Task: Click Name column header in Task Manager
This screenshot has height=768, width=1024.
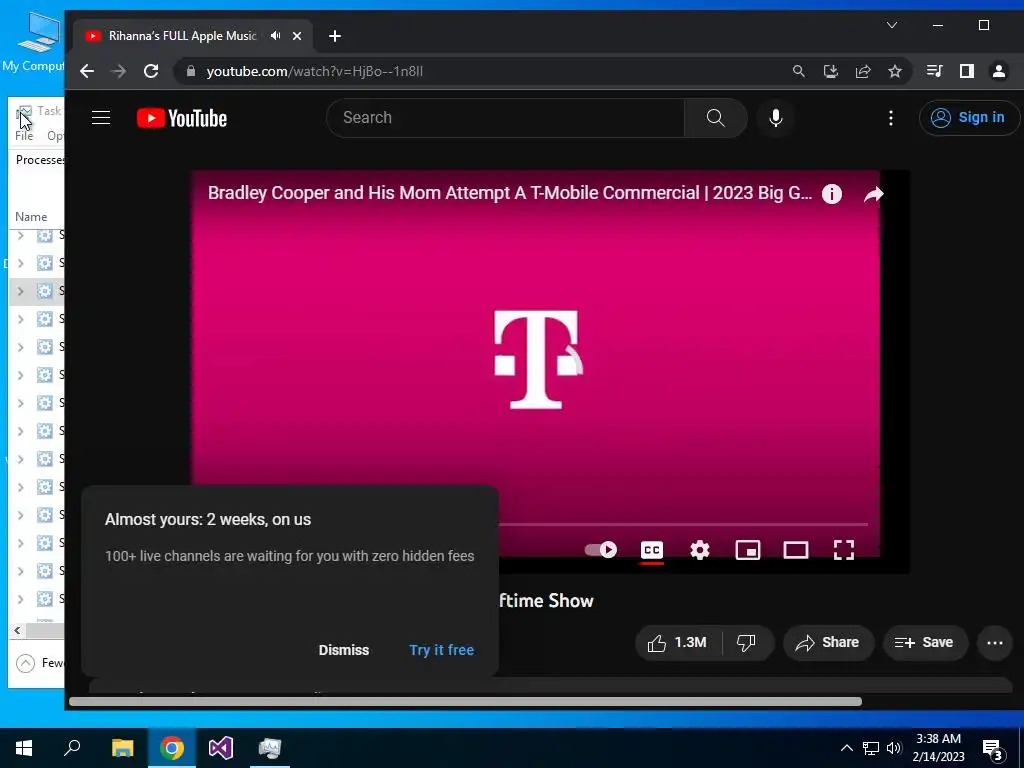Action: (x=31, y=217)
